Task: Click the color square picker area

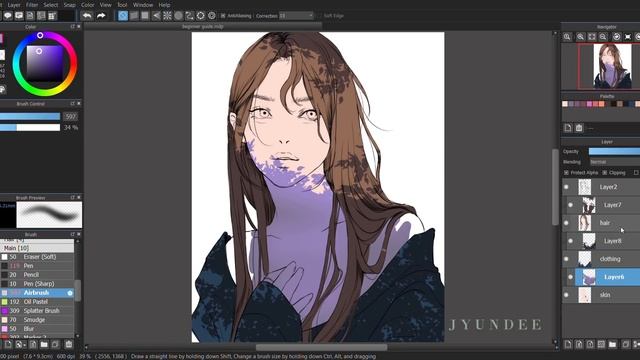Action: pyautogui.click(x=45, y=64)
